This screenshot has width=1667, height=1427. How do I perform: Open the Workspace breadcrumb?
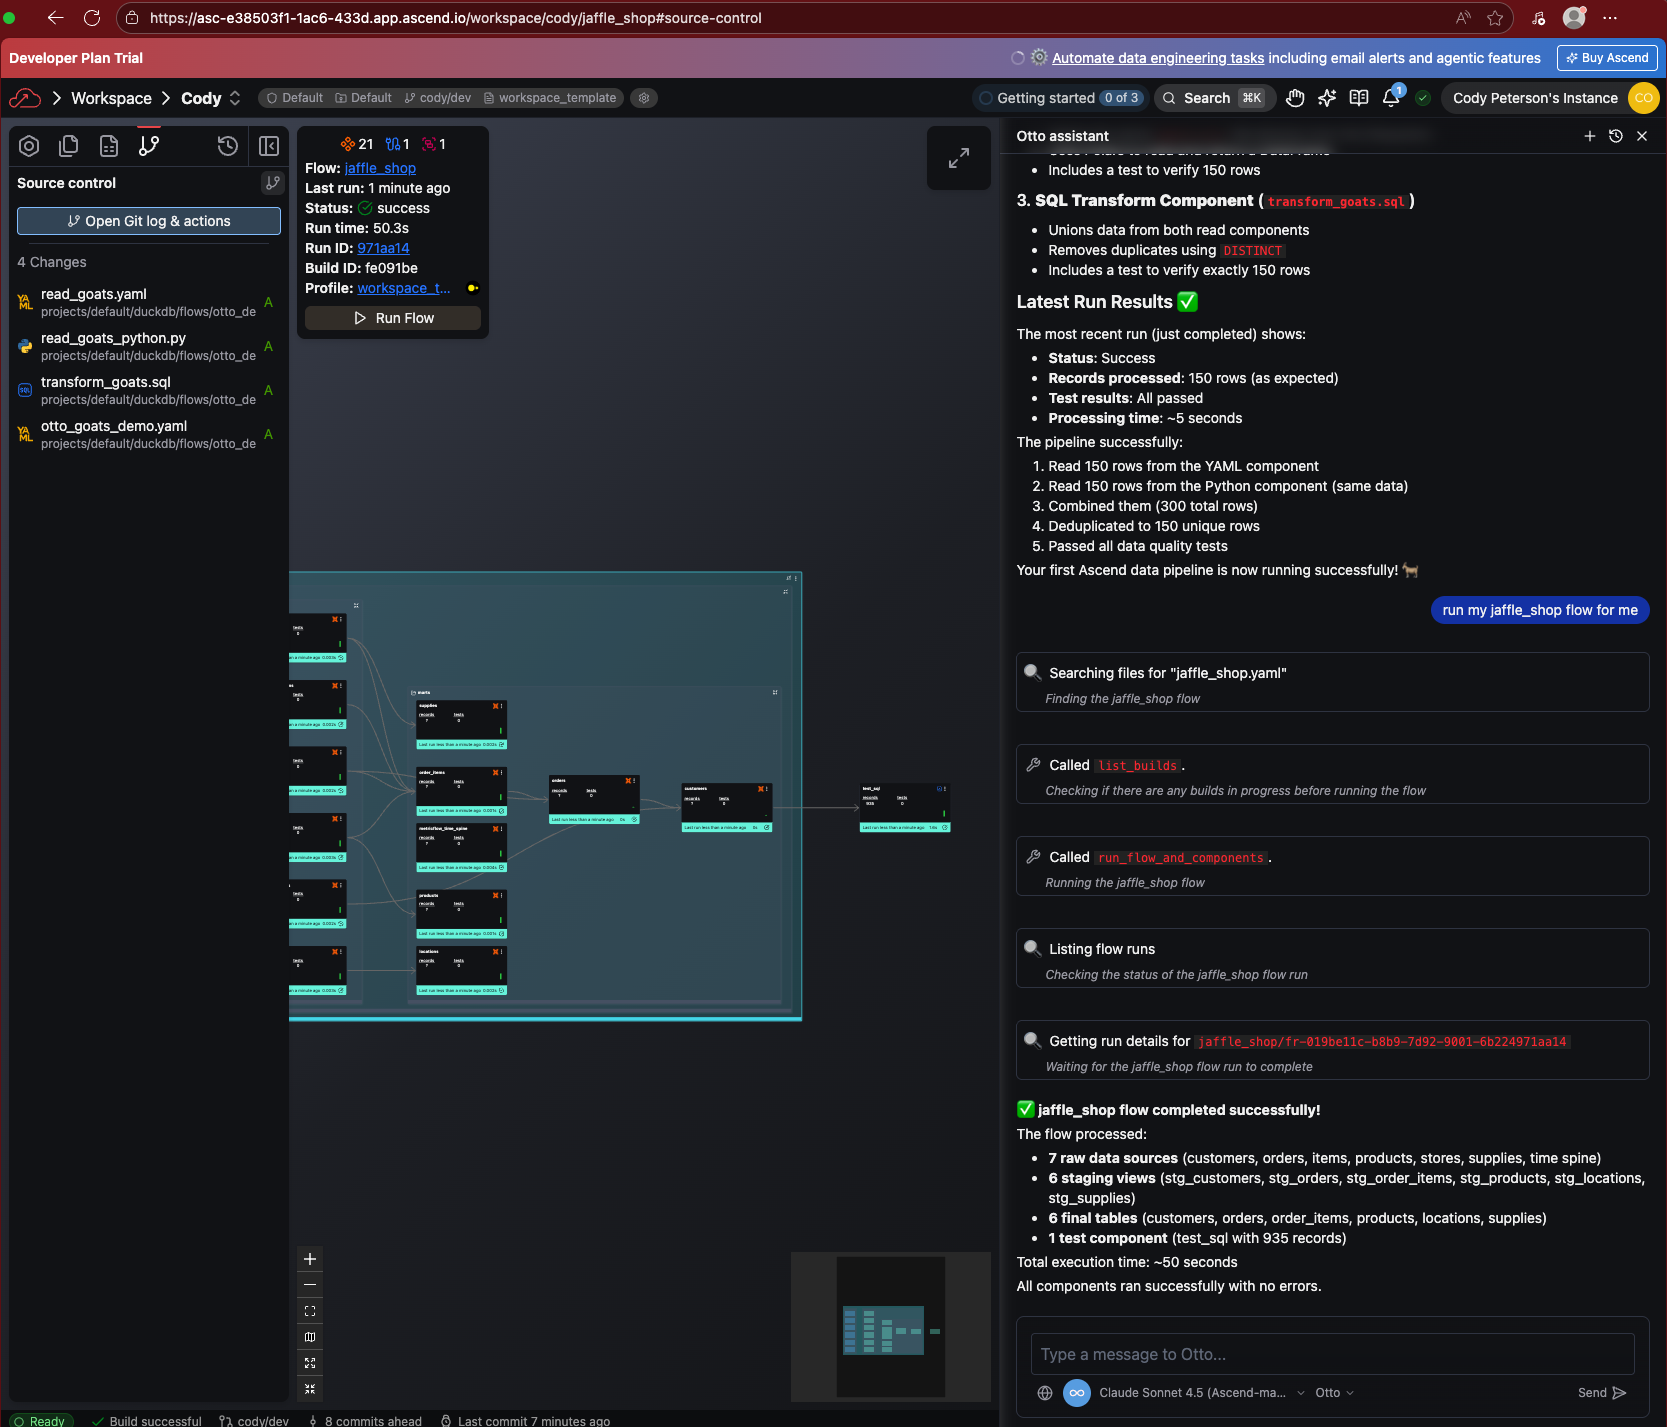(x=111, y=98)
